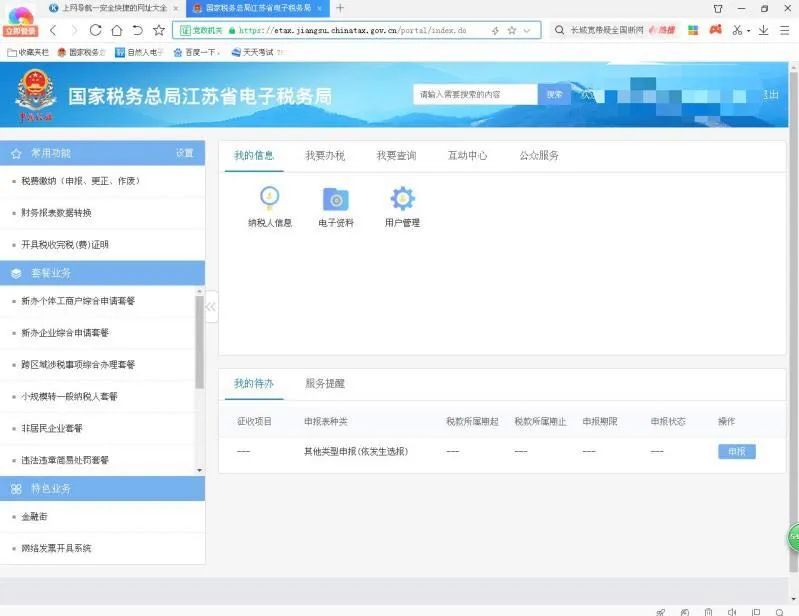Click browser forward arrow
The height and width of the screenshot is (616, 799).
74,30
